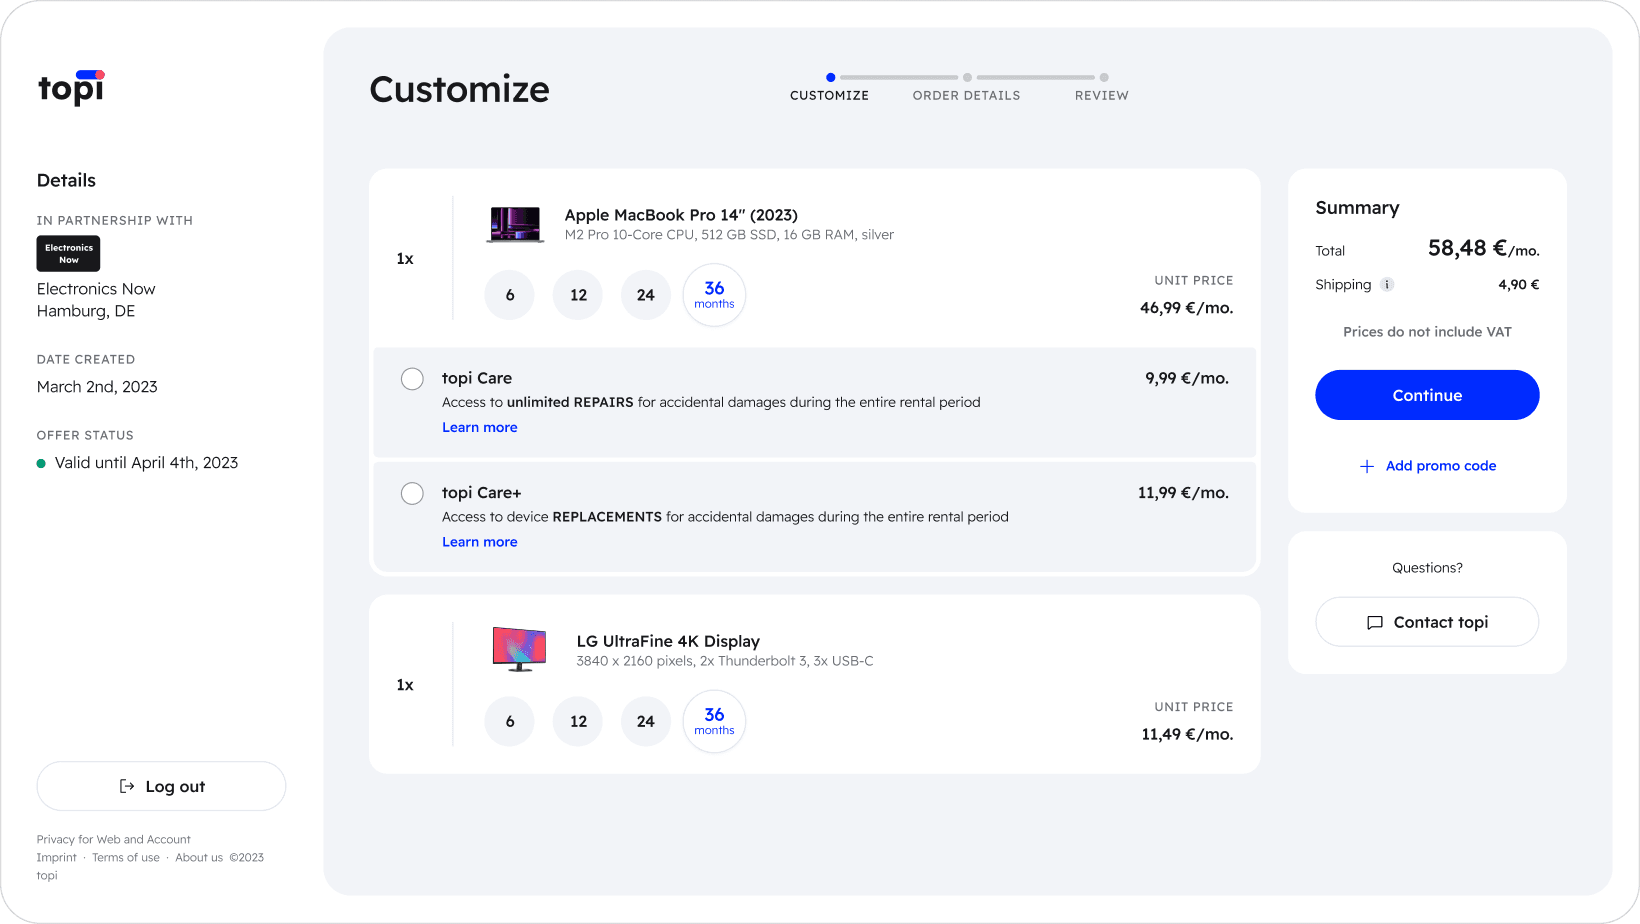The image size is (1640, 924).
Task: Open the Imprint link
Action: click(57, 857)
